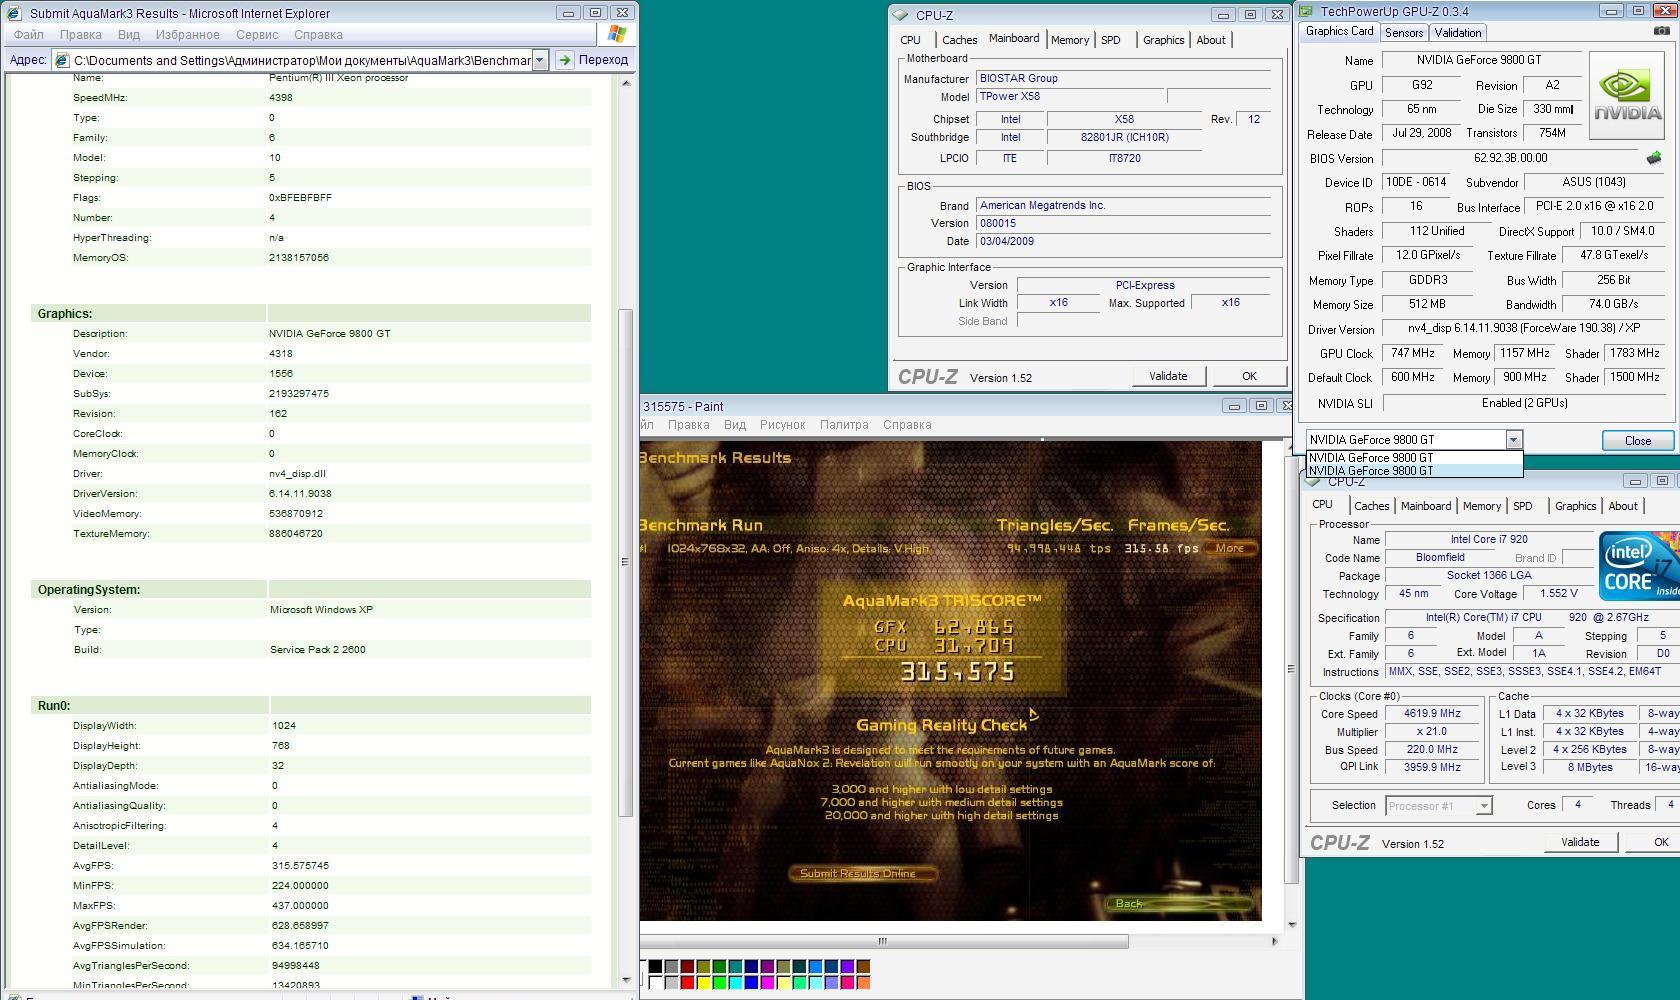
Task: Select the highlighted second GeForce 9800 GT entry
Action: [x=1414, y=470]
